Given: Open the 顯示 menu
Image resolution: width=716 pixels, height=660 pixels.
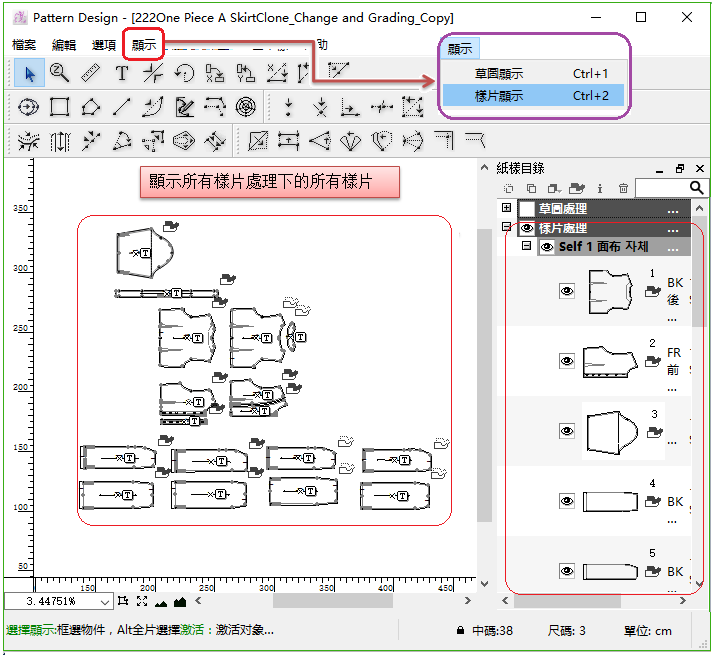Looking at the screenshot, I should click(x=144, y=45).
